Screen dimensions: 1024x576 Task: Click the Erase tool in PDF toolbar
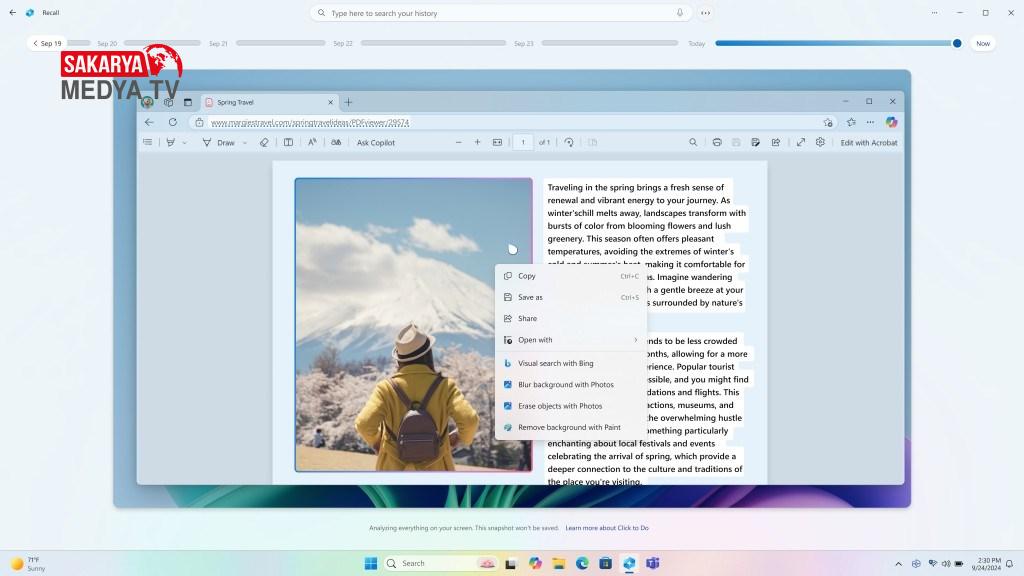pos(264,143)
